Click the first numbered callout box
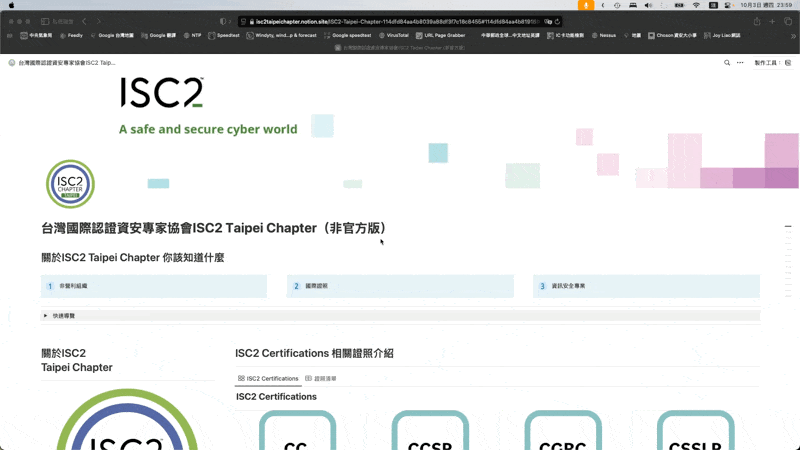 point(154,286)
